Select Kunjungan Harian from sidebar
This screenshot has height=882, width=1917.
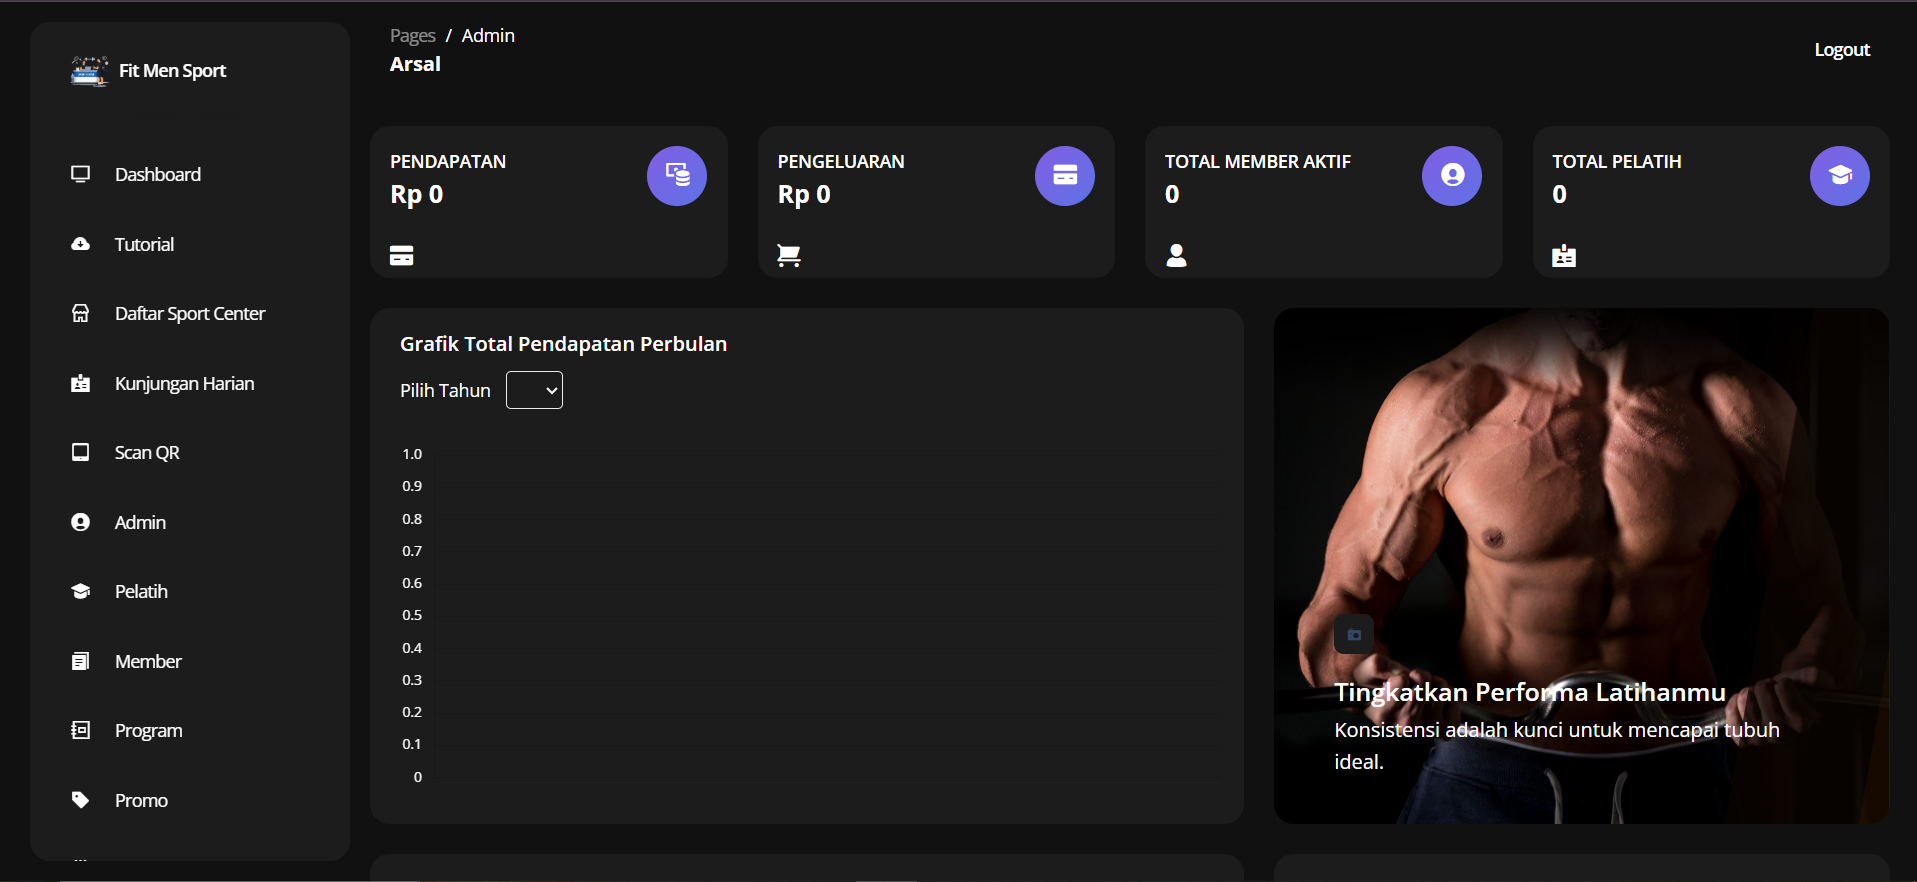pos(184,384)
